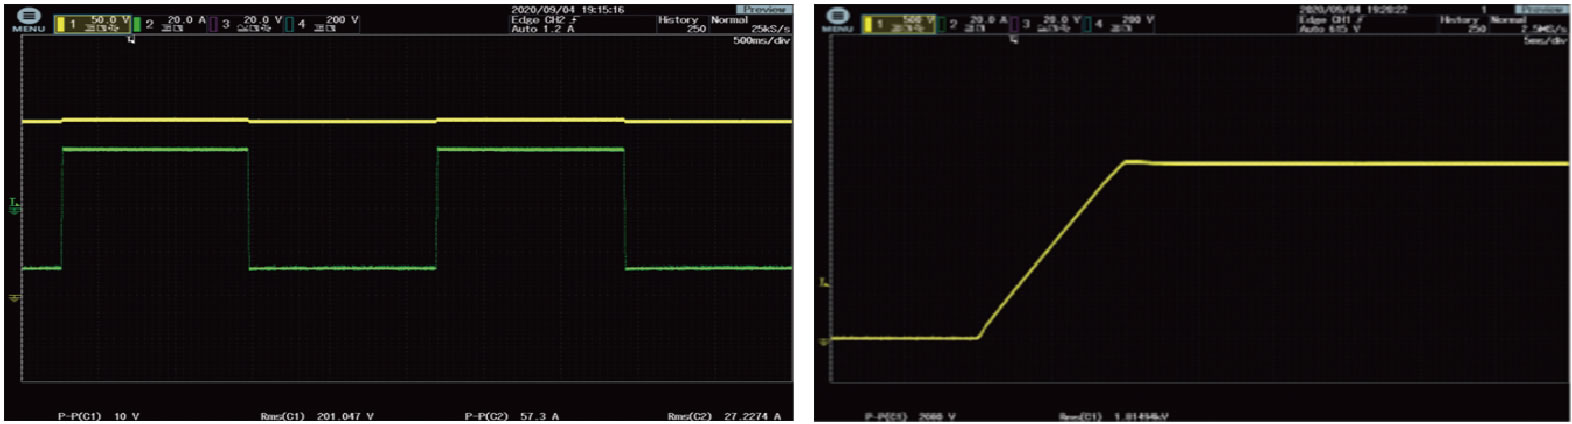1572x424 pixels.
Task: Toggle channel 2 (20.0 A) on left scope
Action: pyautogui.click(x=177, y=23)
